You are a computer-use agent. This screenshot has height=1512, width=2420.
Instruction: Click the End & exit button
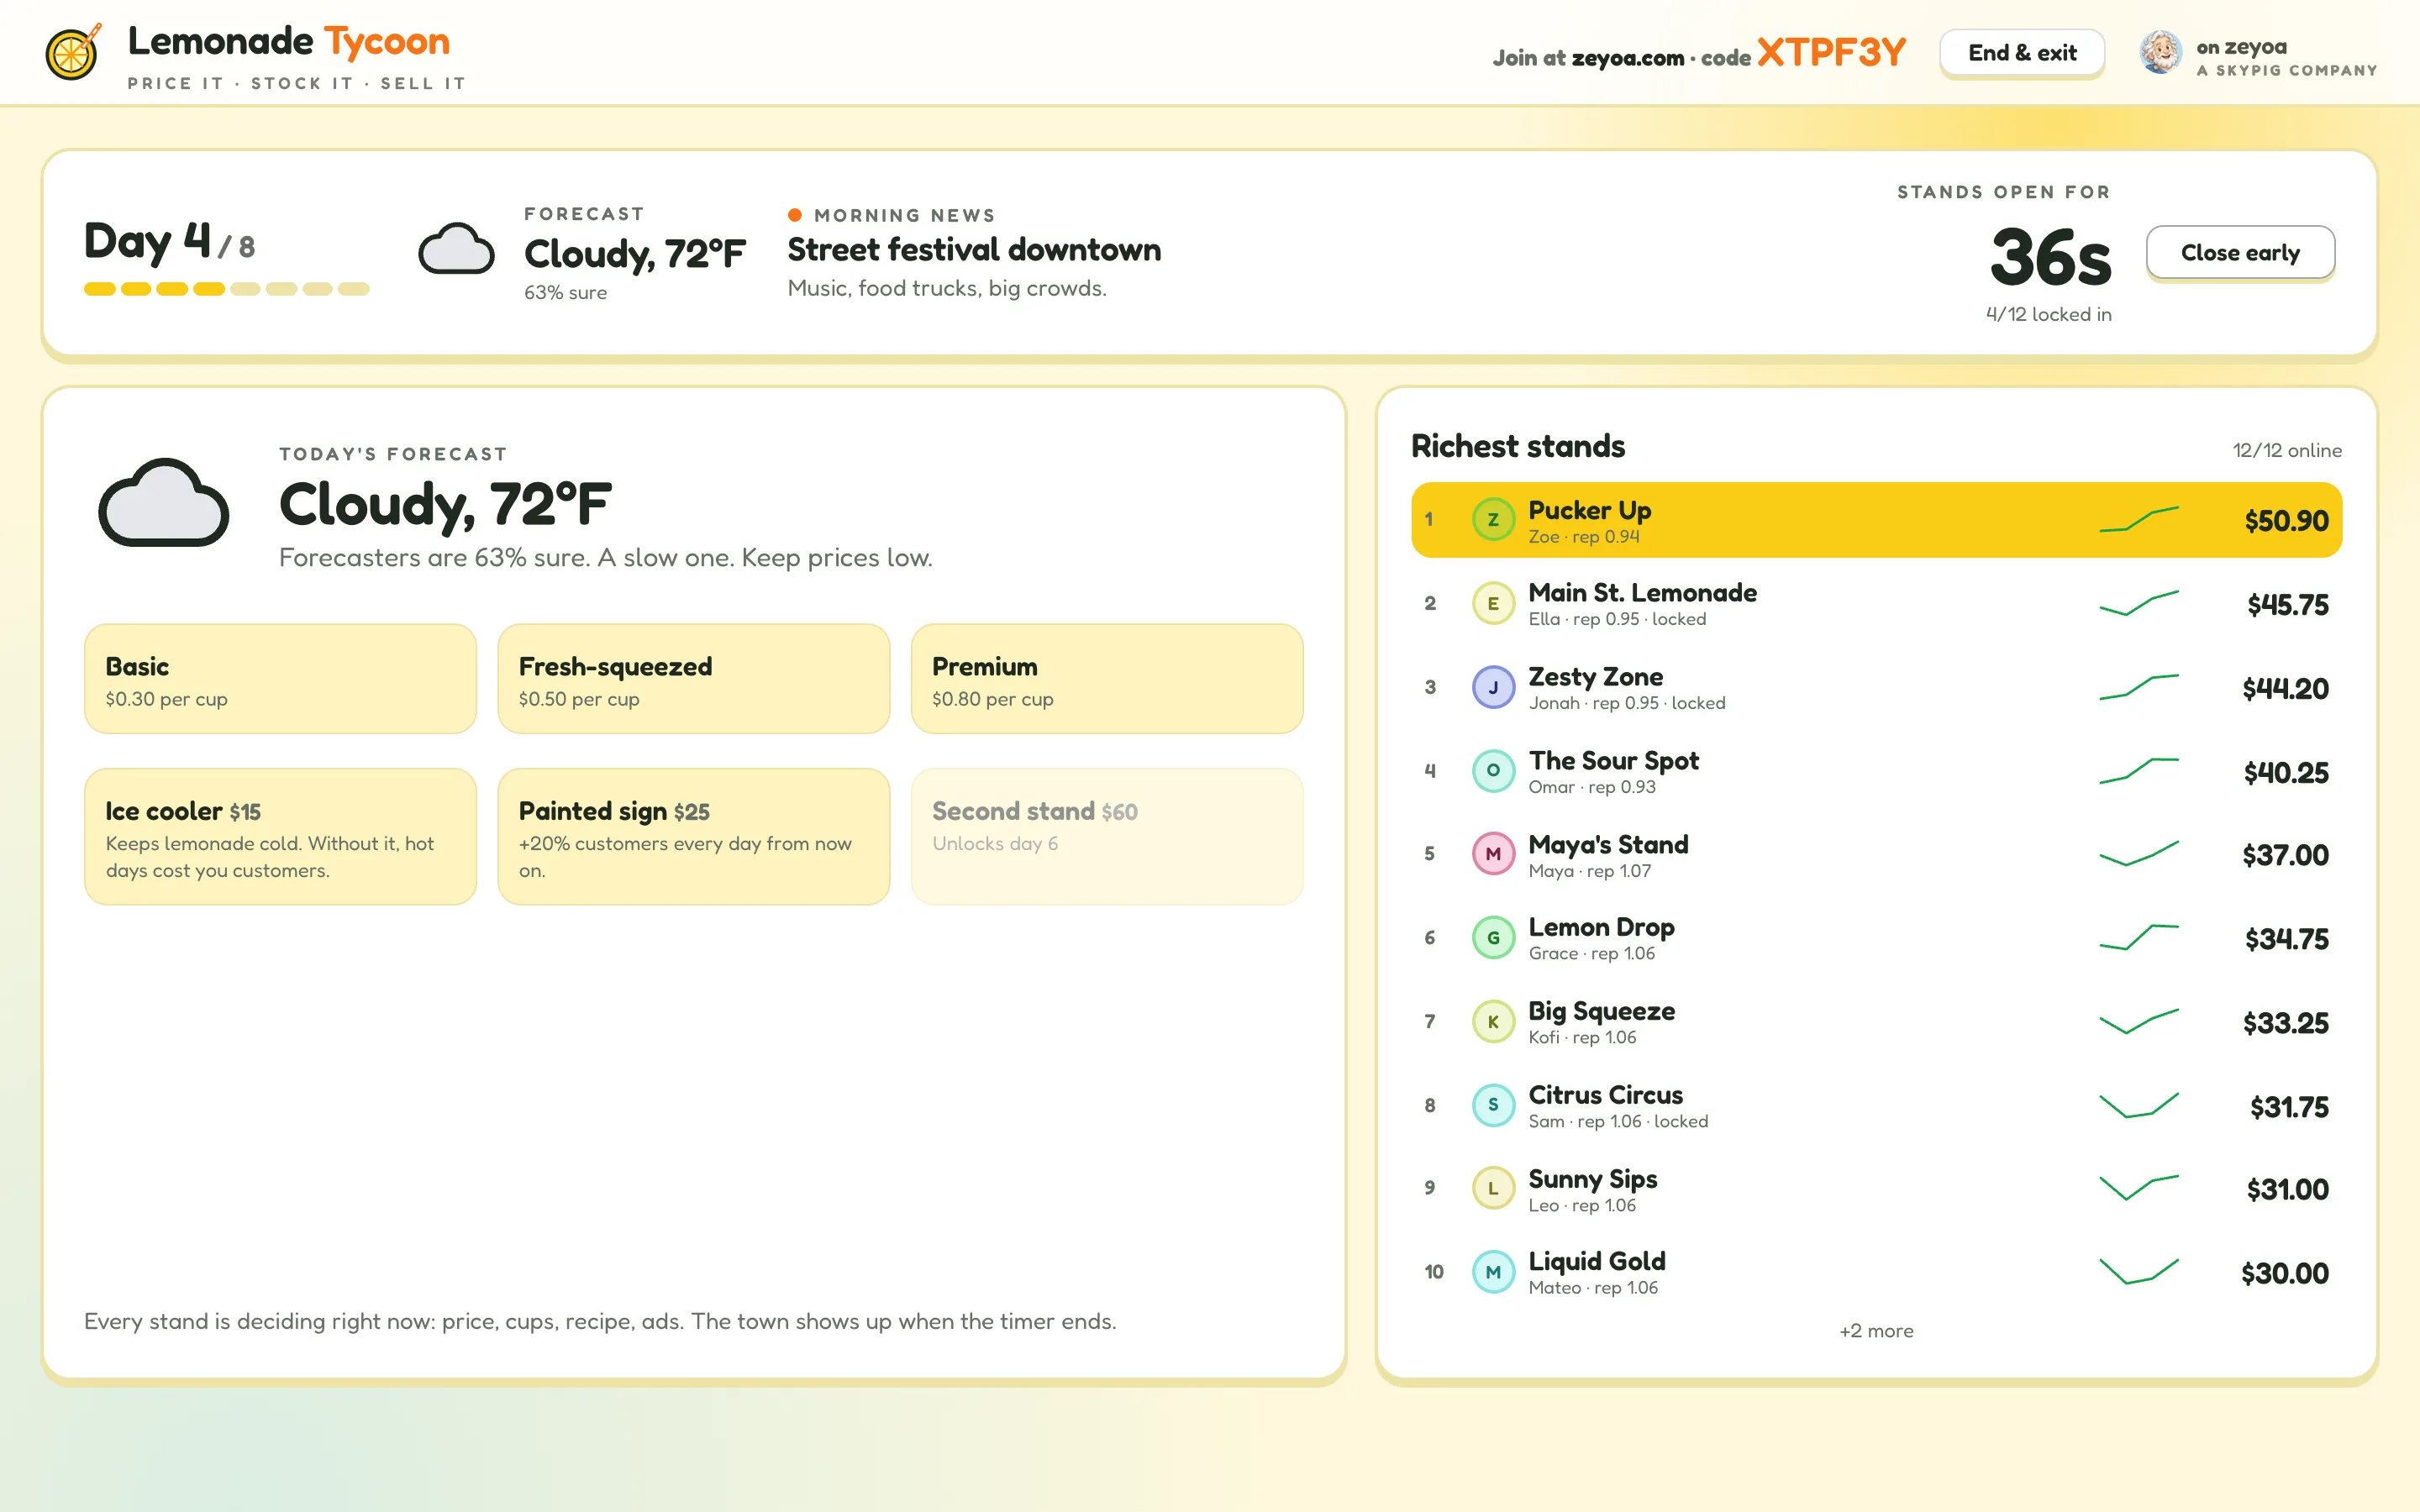tap(2022, 53)
